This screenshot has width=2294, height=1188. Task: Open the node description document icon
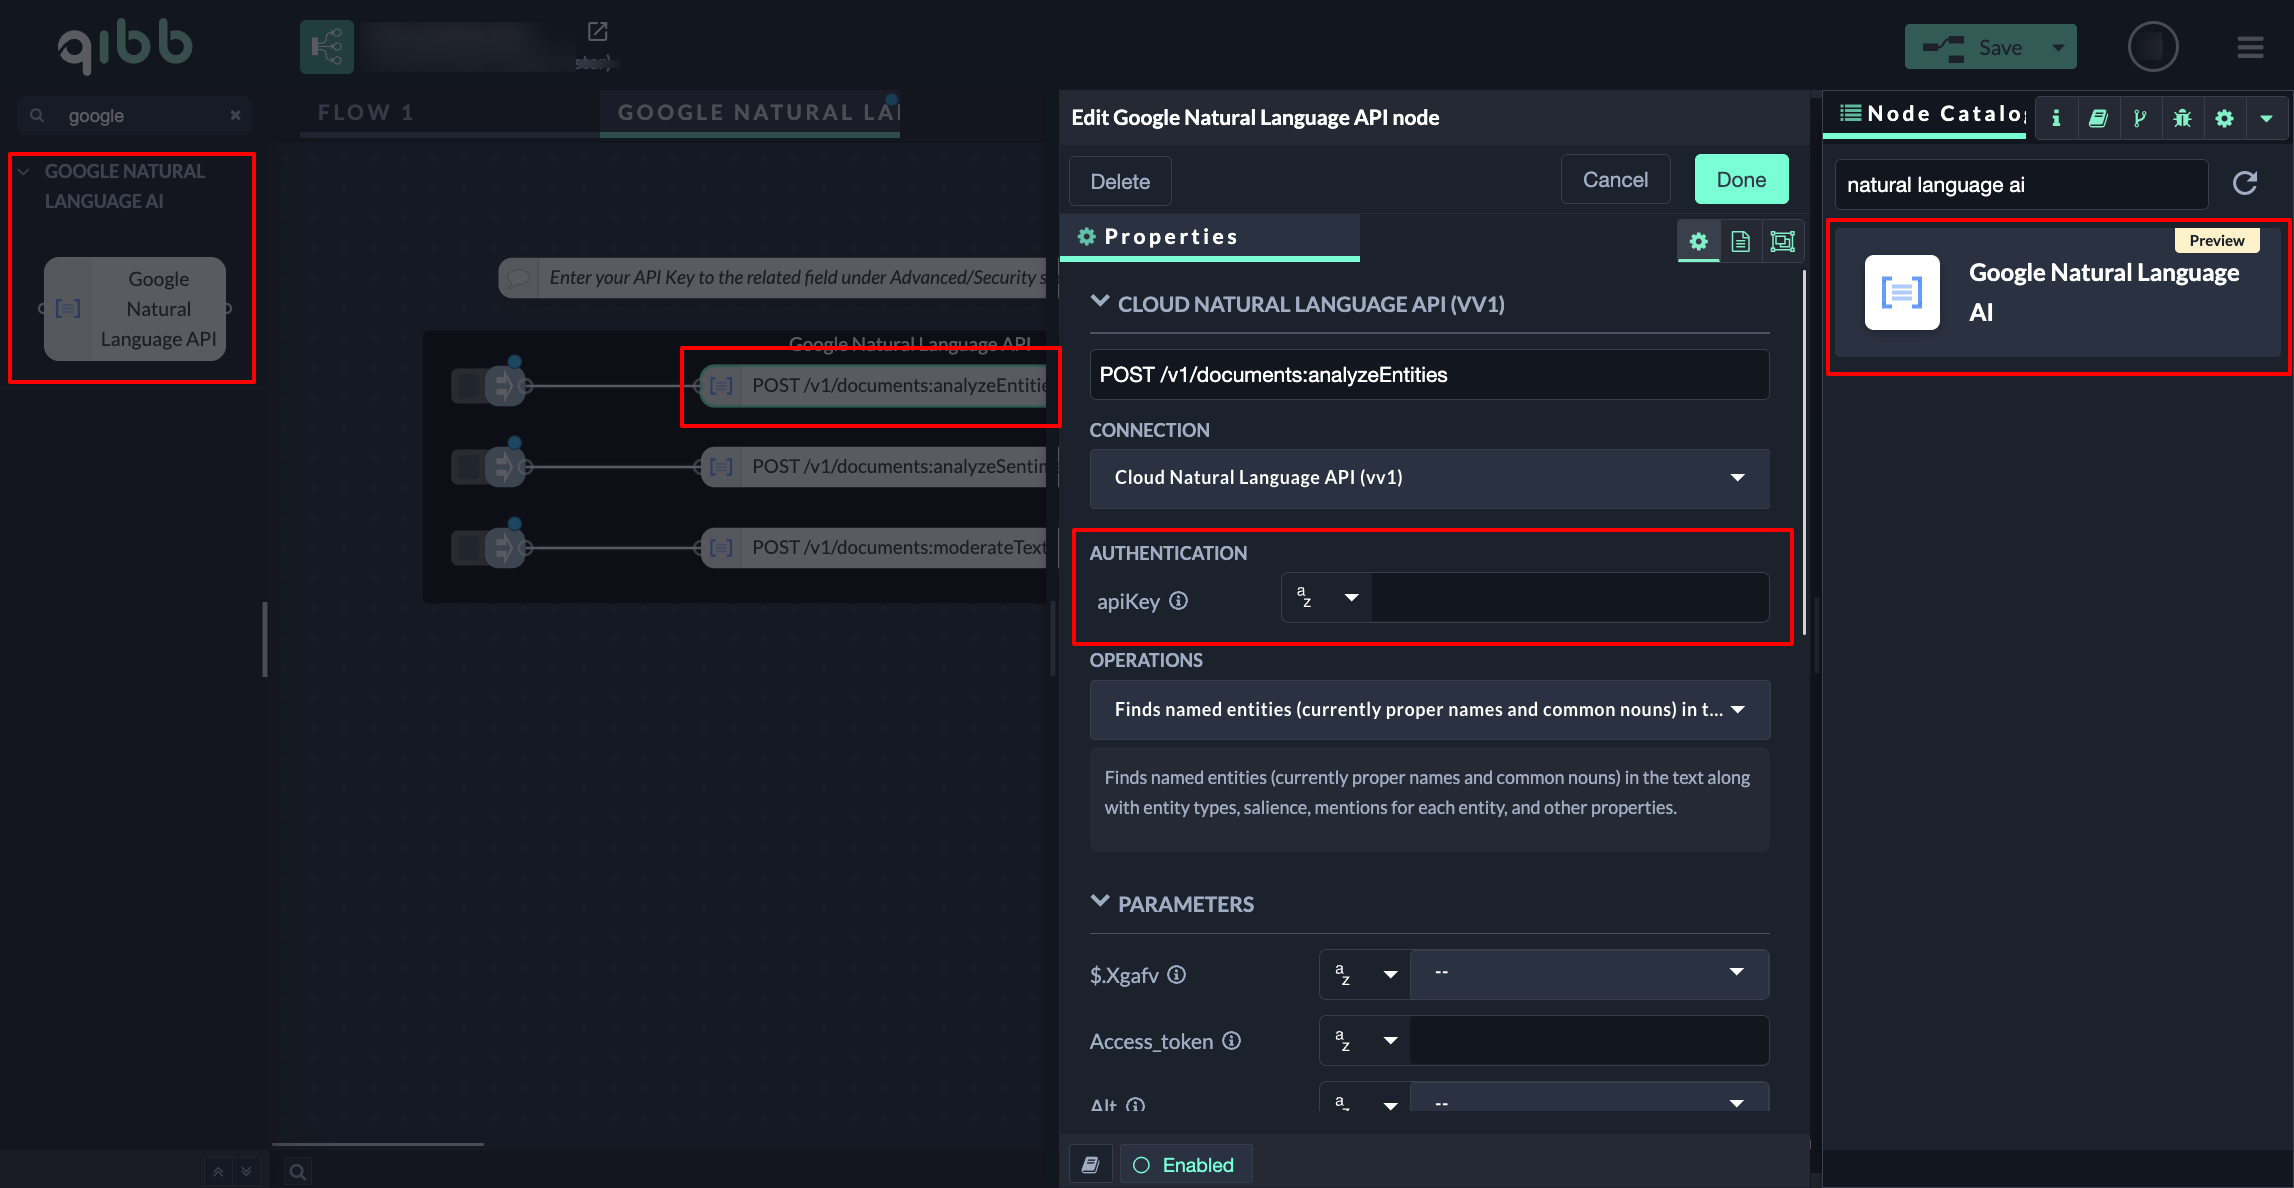click(1740, 241)
